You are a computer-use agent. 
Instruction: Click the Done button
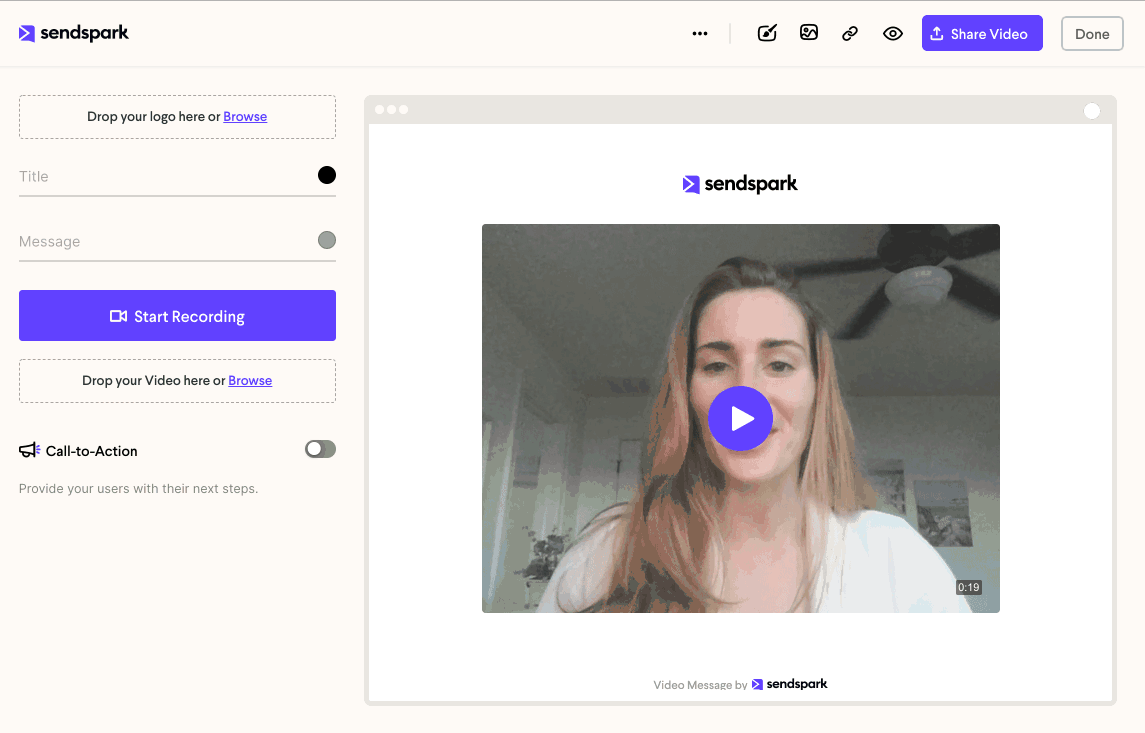point(1092,34)
